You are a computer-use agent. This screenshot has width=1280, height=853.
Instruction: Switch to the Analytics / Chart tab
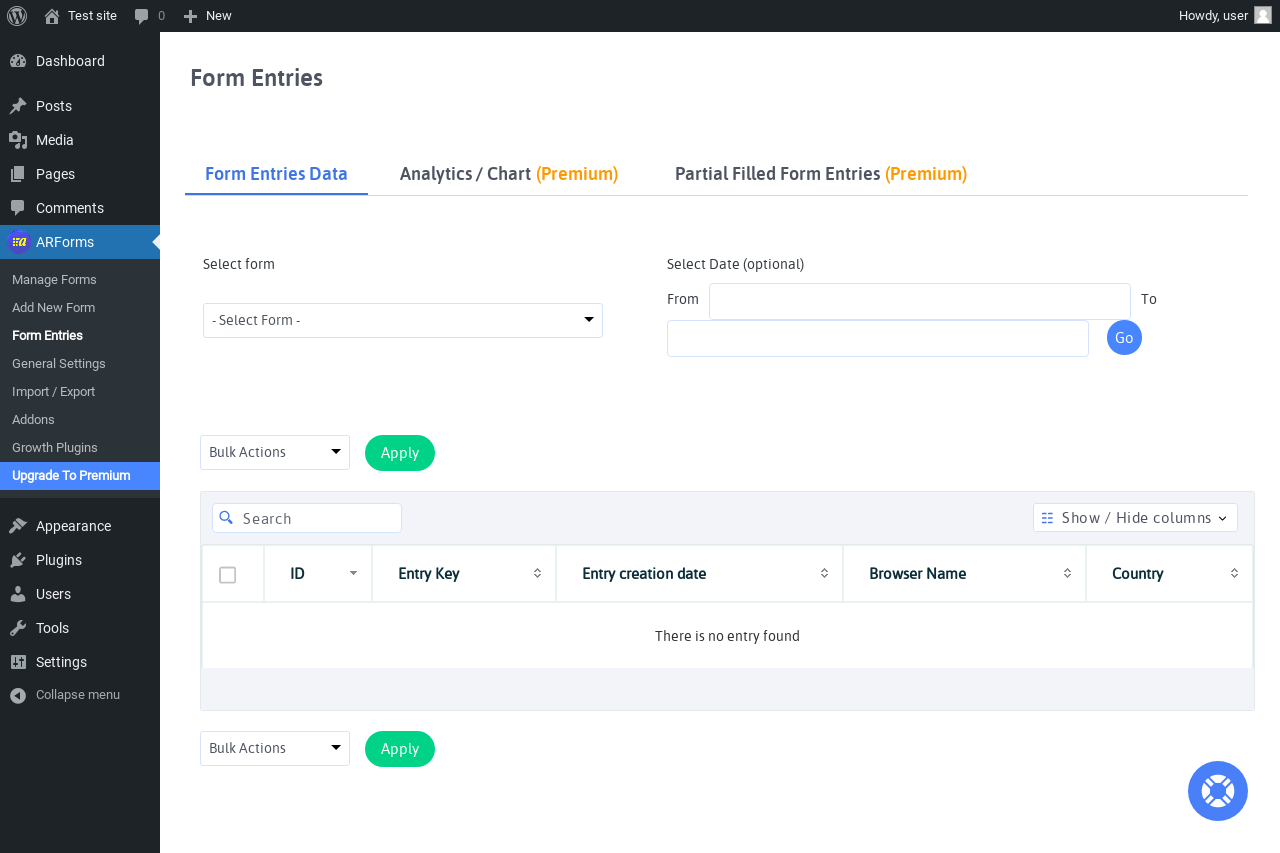click(x=509, y=174)
